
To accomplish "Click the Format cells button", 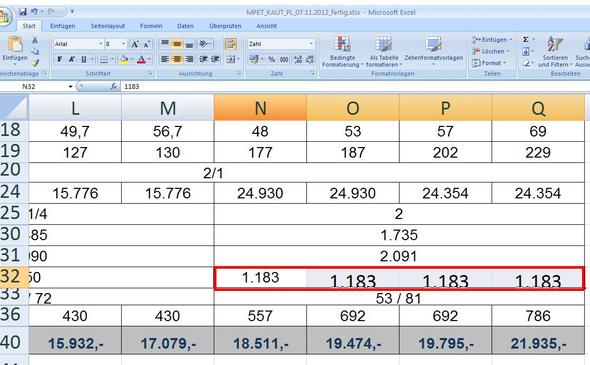I will [x=489, y=63].
